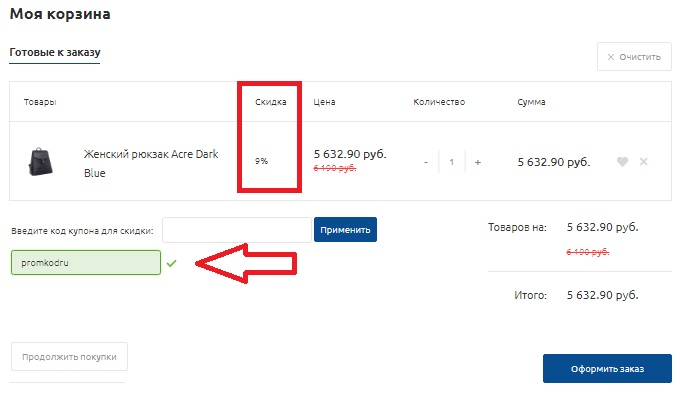Click the Применить coupon button
Viewport: 680px width, 400px height.
[x=345, y=230]
